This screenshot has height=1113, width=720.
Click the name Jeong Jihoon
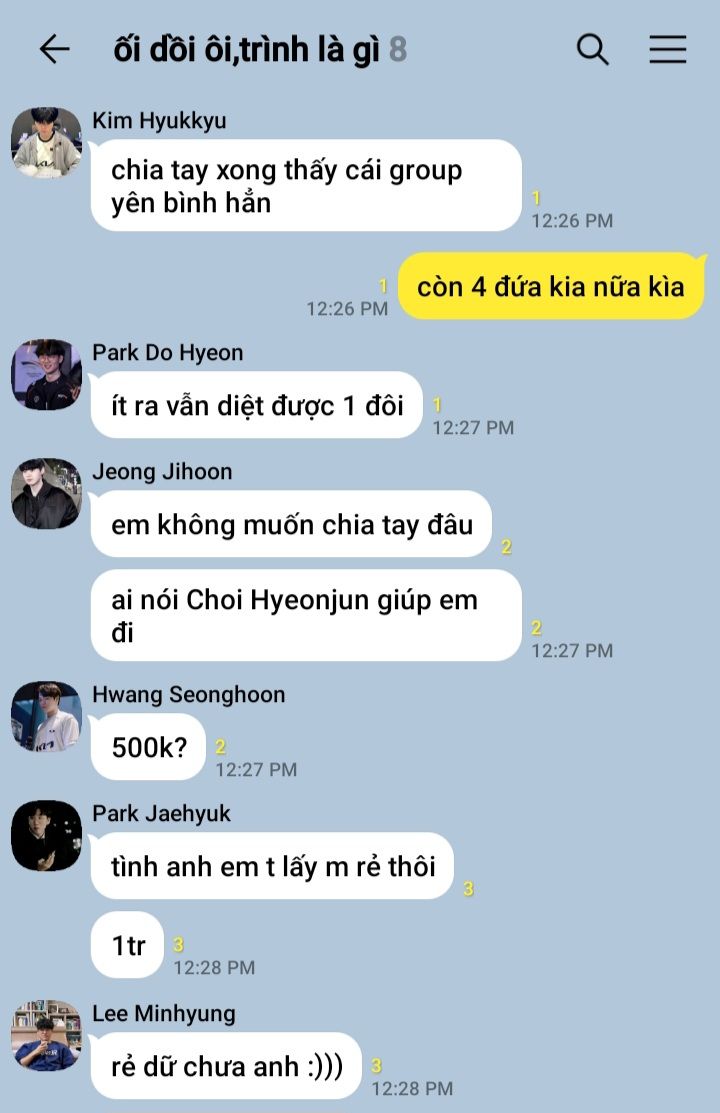coord(162,471)
